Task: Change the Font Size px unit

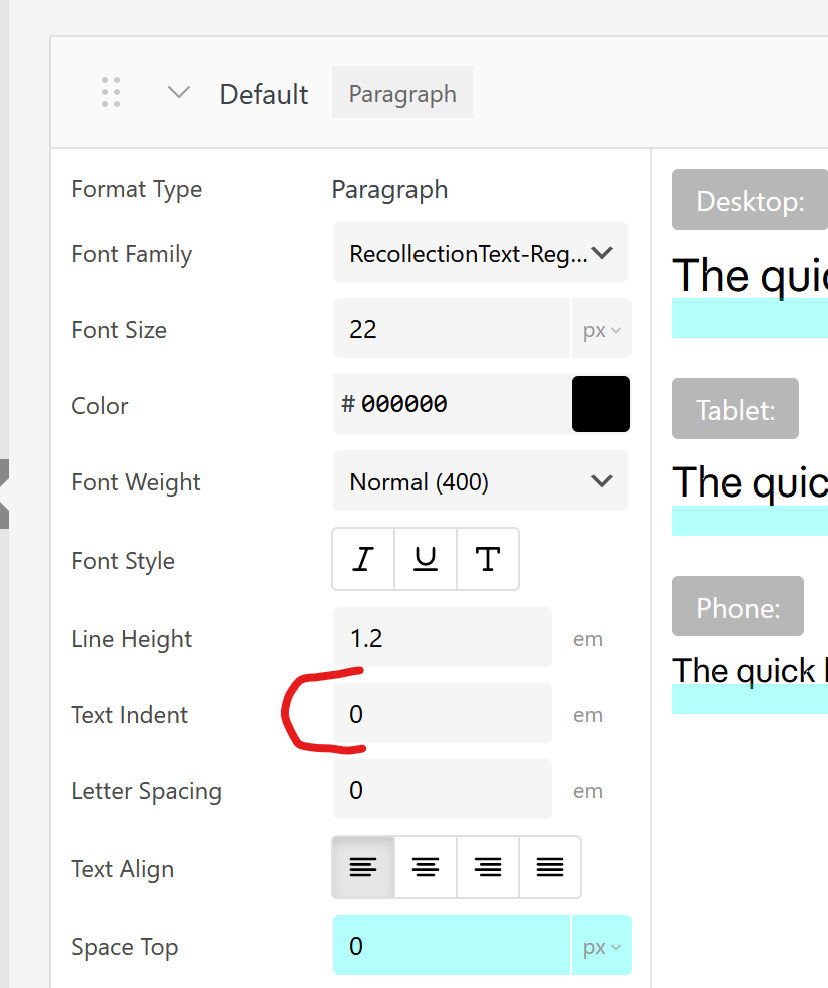Action: 601,329
